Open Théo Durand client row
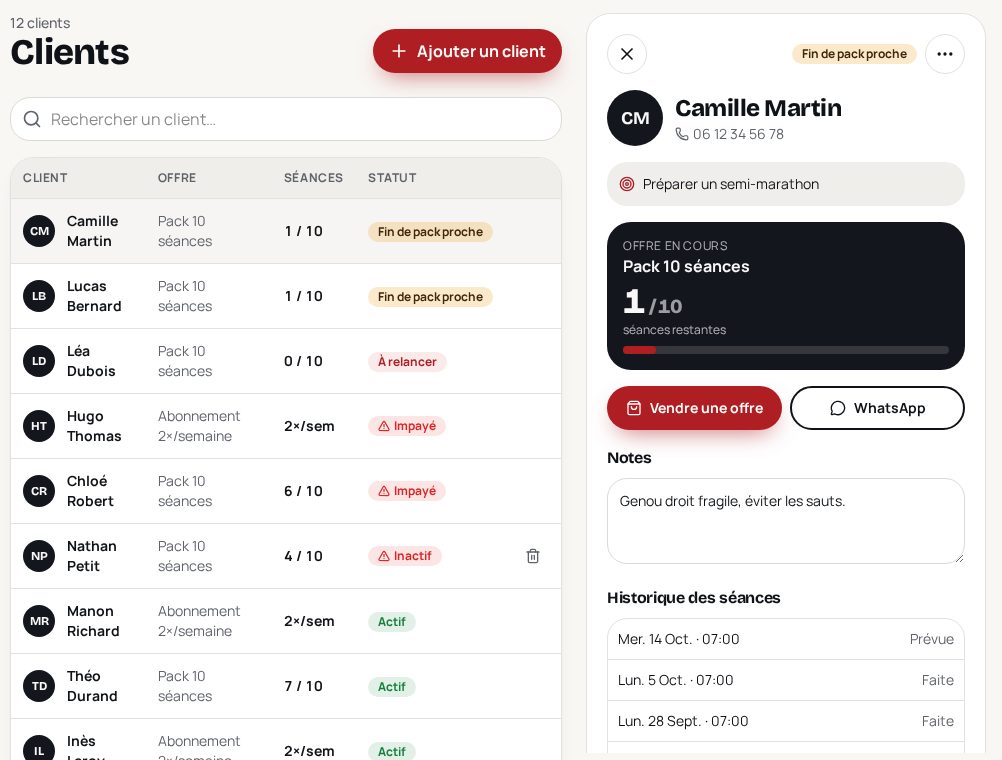 (286, 686)
